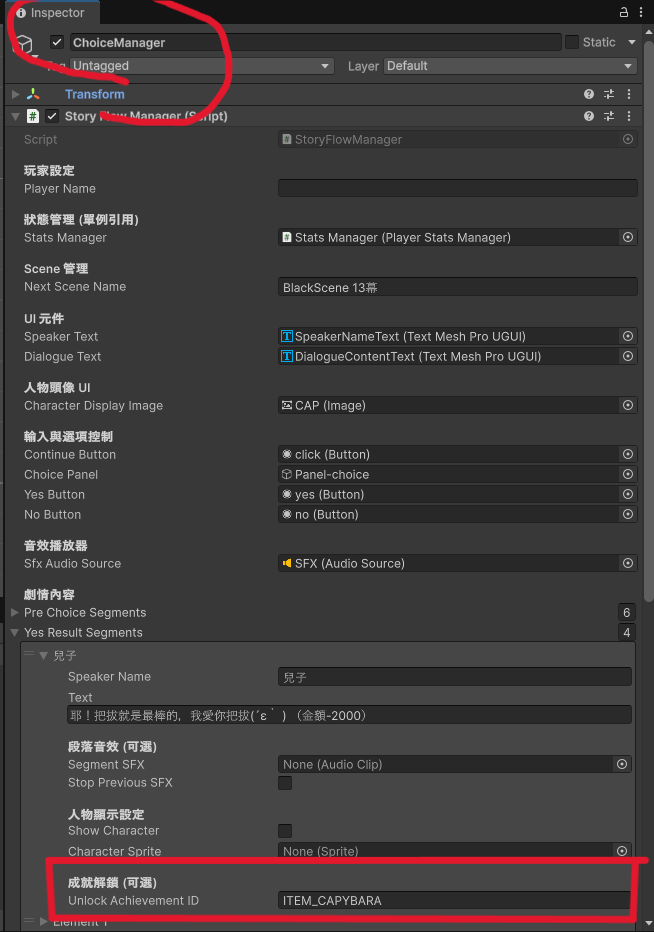Click the SFX audio source speaker icon
The image size is (654, 932).
287,563
